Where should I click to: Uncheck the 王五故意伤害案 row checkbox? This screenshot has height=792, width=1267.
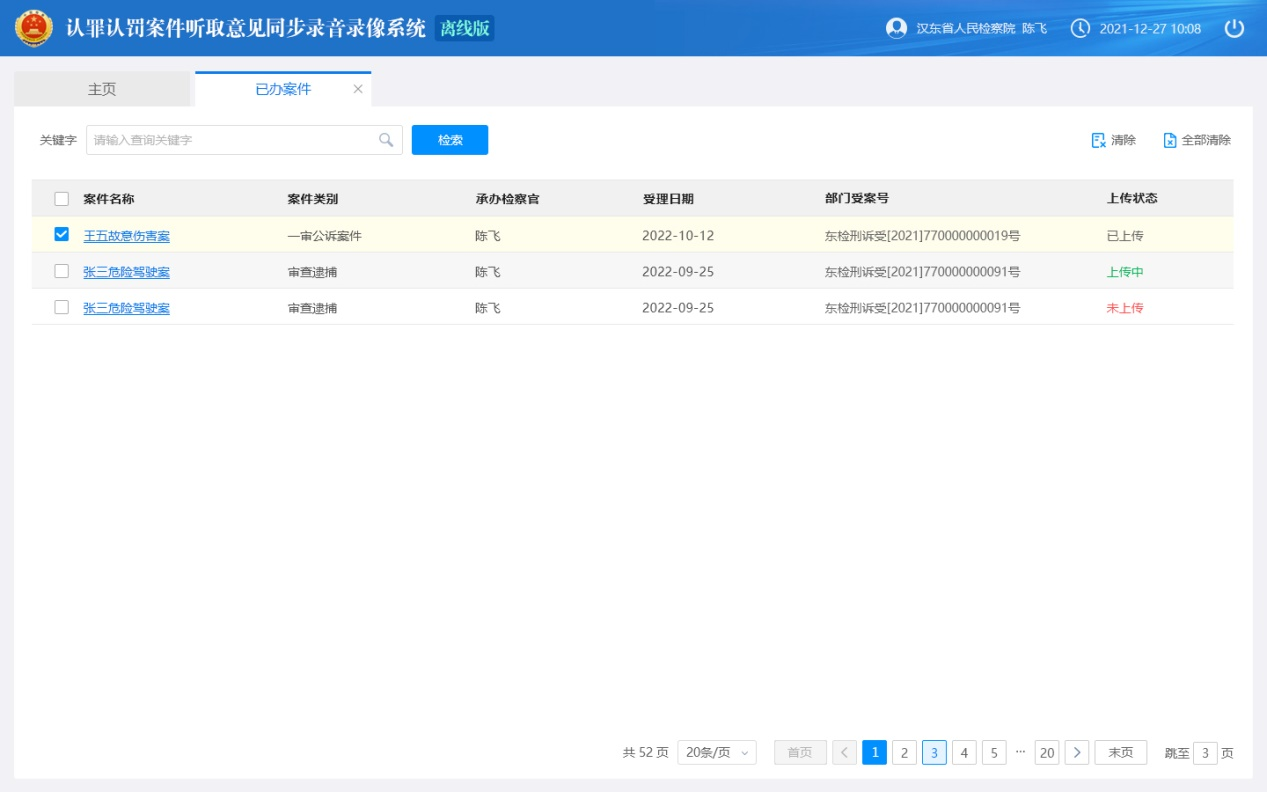pos(62,235)
